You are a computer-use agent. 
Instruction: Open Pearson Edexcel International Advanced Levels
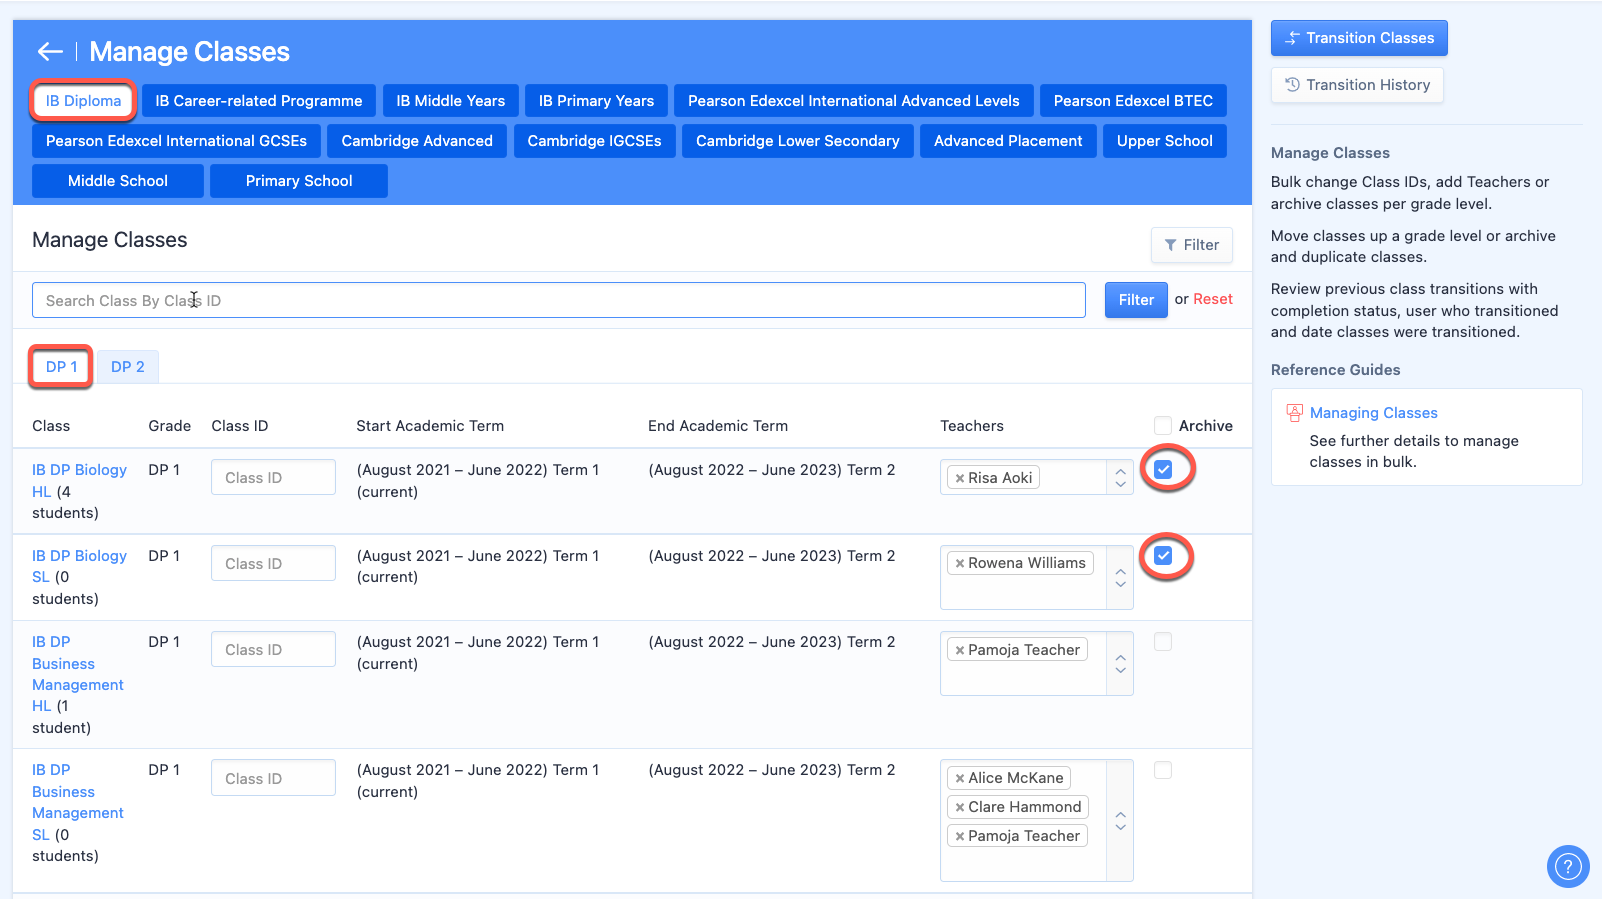[854, 101]
